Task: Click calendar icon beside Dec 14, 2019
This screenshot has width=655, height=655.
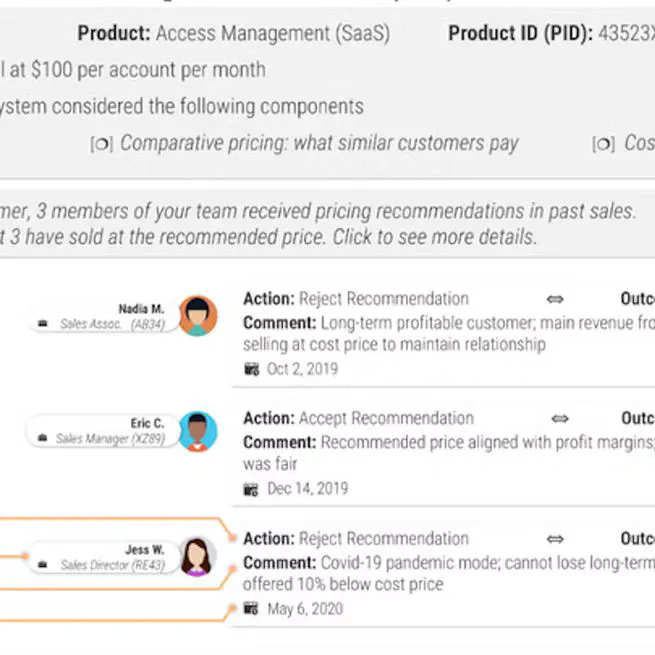Action: coord(251,489)
